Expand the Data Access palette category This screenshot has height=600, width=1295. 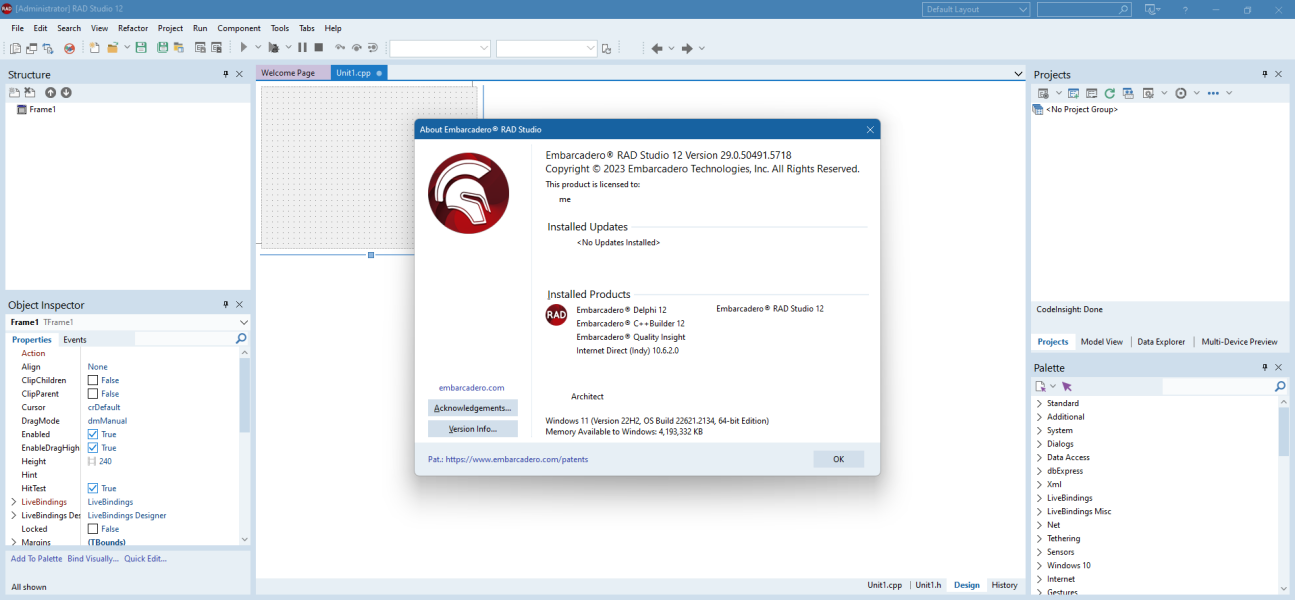1039,457
